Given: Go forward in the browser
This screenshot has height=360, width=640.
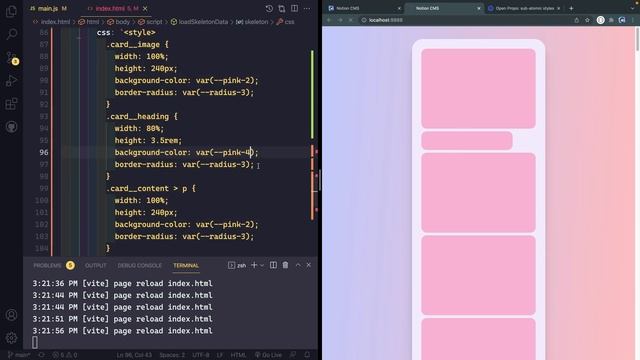Looking at the screenshot, I should (x=340, y=20).
